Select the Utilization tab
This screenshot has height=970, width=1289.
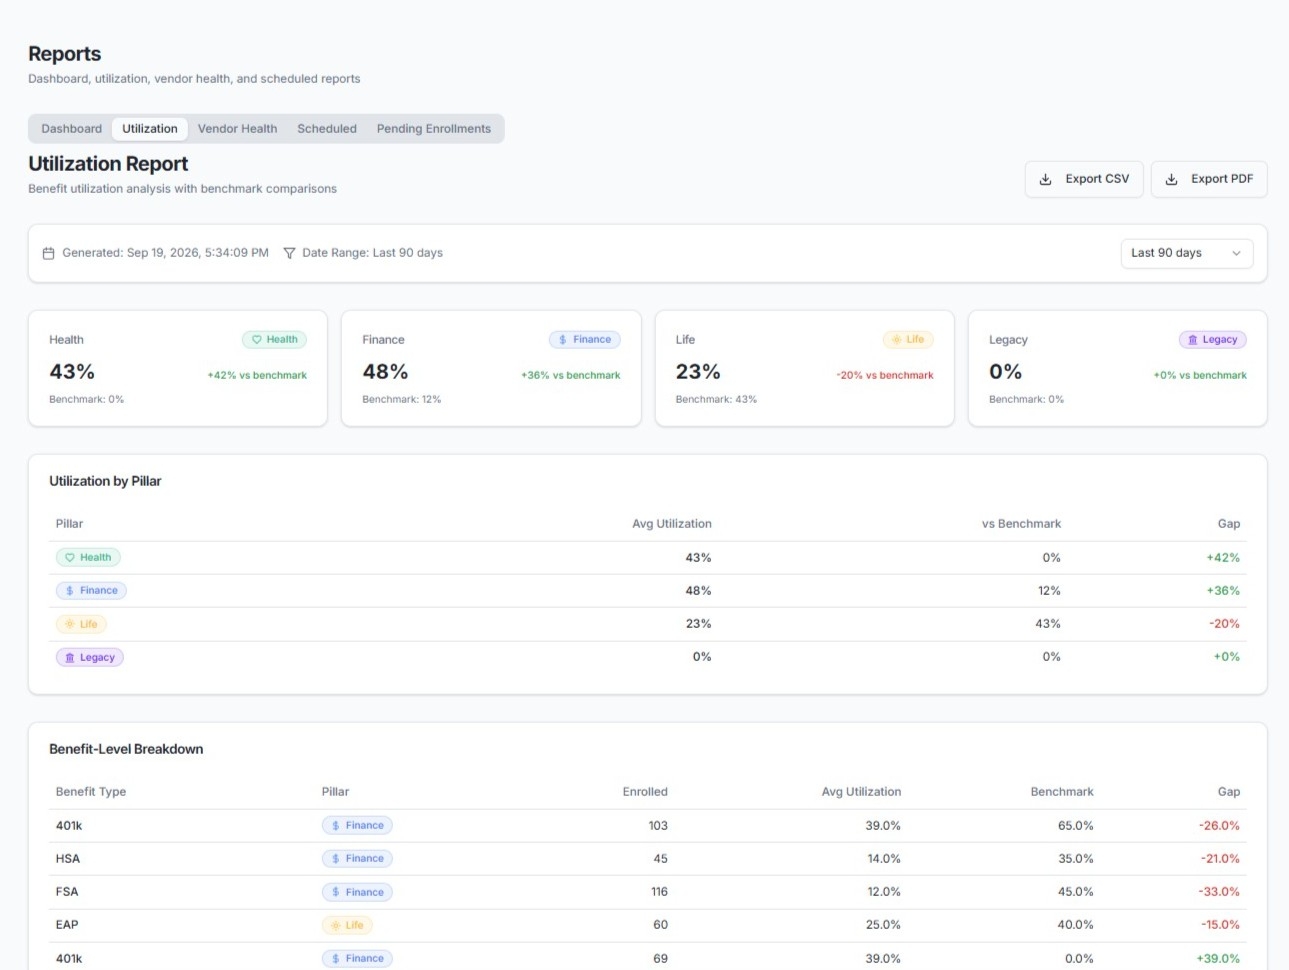[x=150, y=129]
